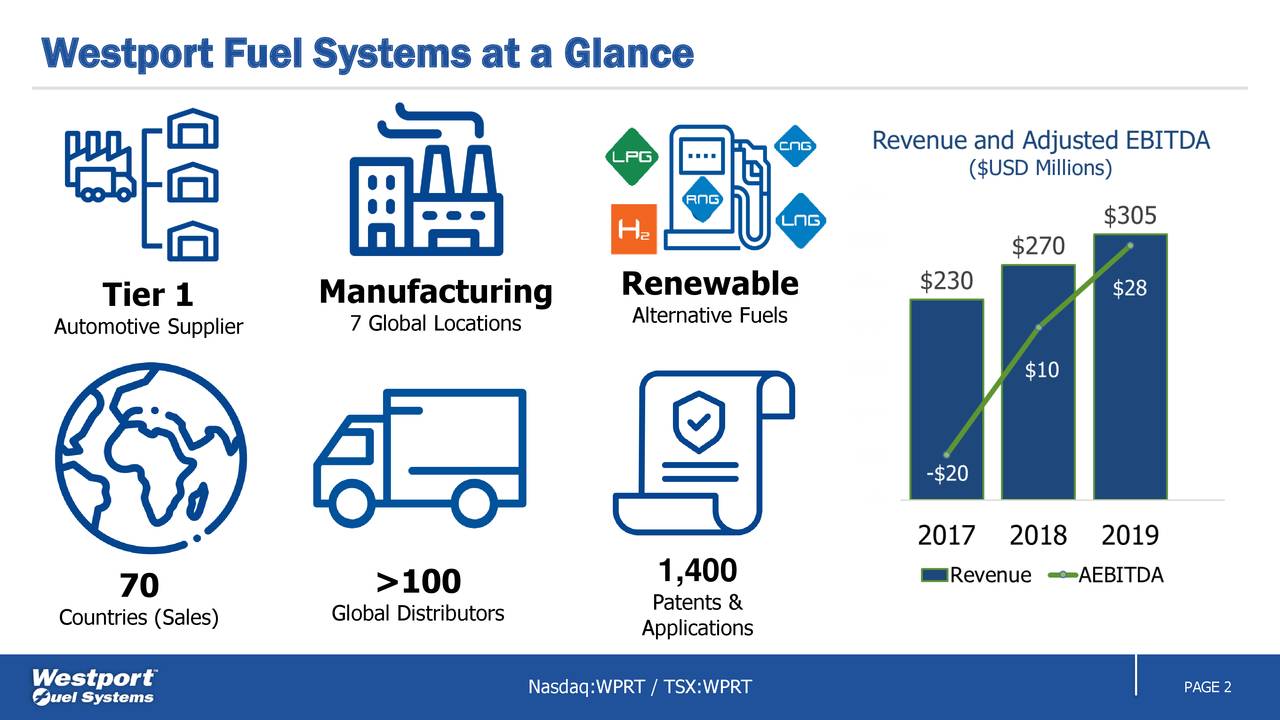This screenshot has height=720, width=1280.
Task: Click the blue CNG diamond badge
Action: pos(795,146)
